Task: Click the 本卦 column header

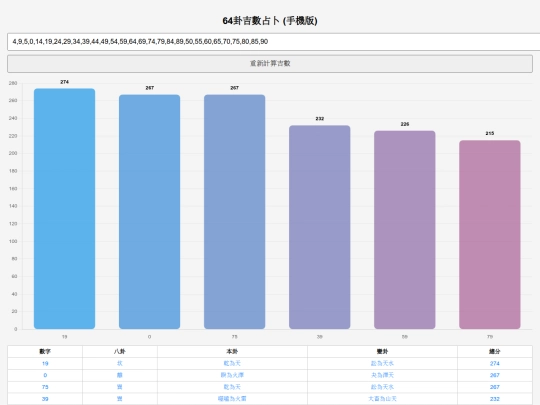Action: click(x=232, y=352)
